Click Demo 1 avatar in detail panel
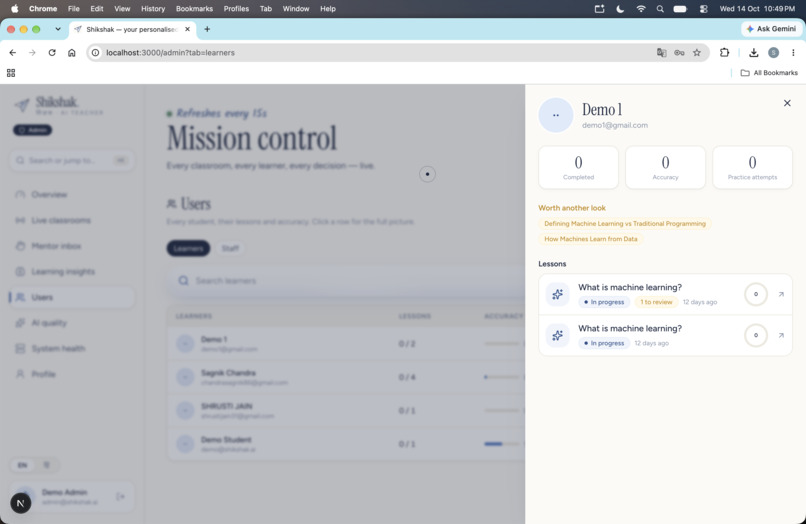806x524 pixels. tap(556, 115)
